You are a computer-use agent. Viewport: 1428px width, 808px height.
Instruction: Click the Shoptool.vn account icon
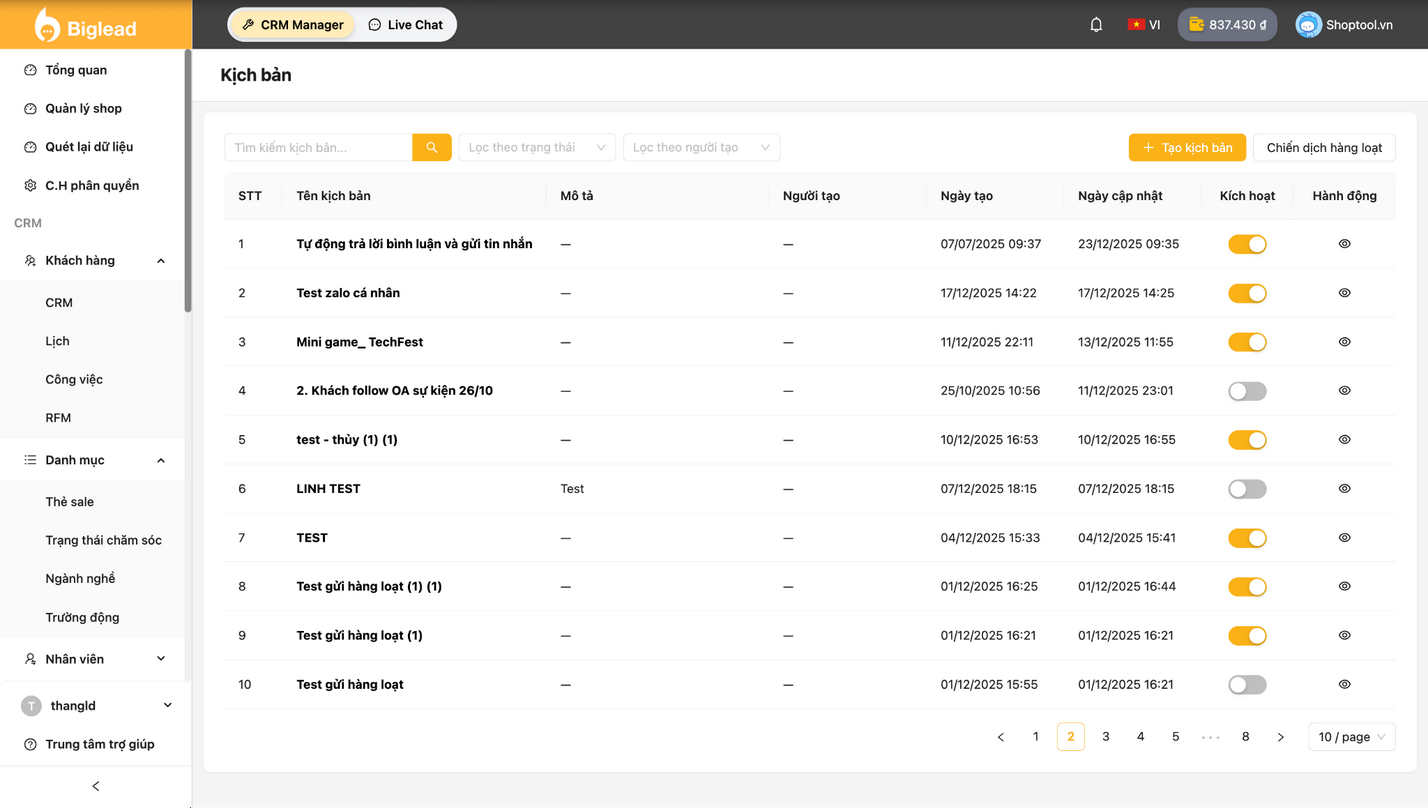(1308, 23)
